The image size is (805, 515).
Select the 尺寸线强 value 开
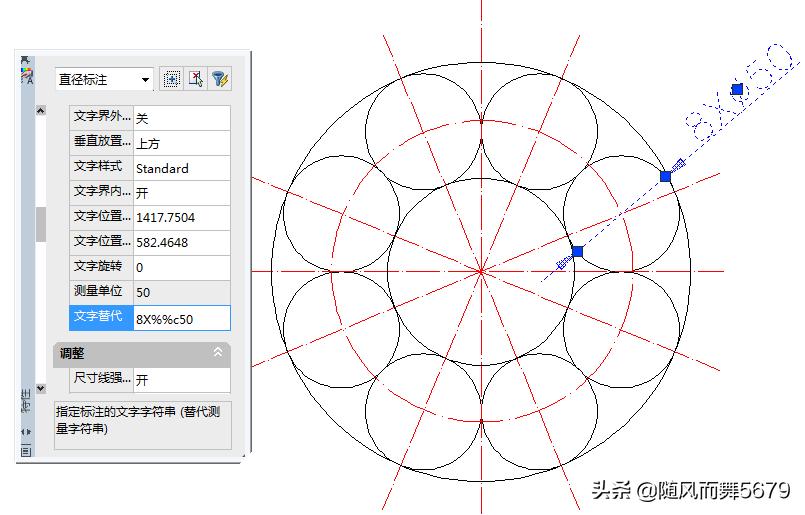tap(182, 380)
